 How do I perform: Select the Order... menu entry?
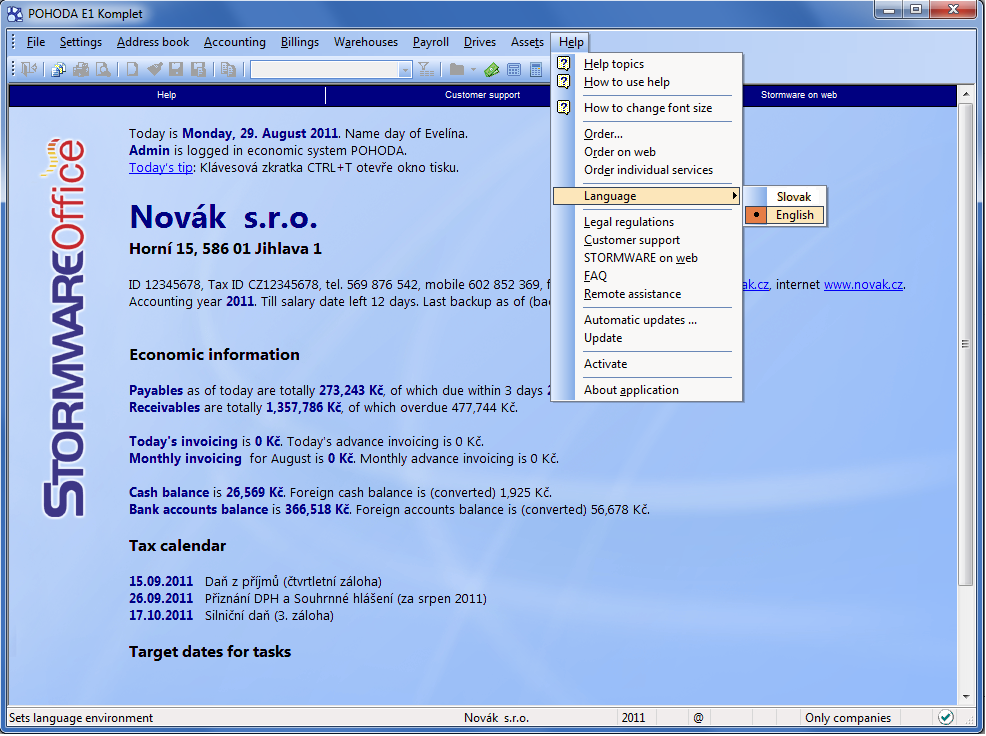point(647,133)
